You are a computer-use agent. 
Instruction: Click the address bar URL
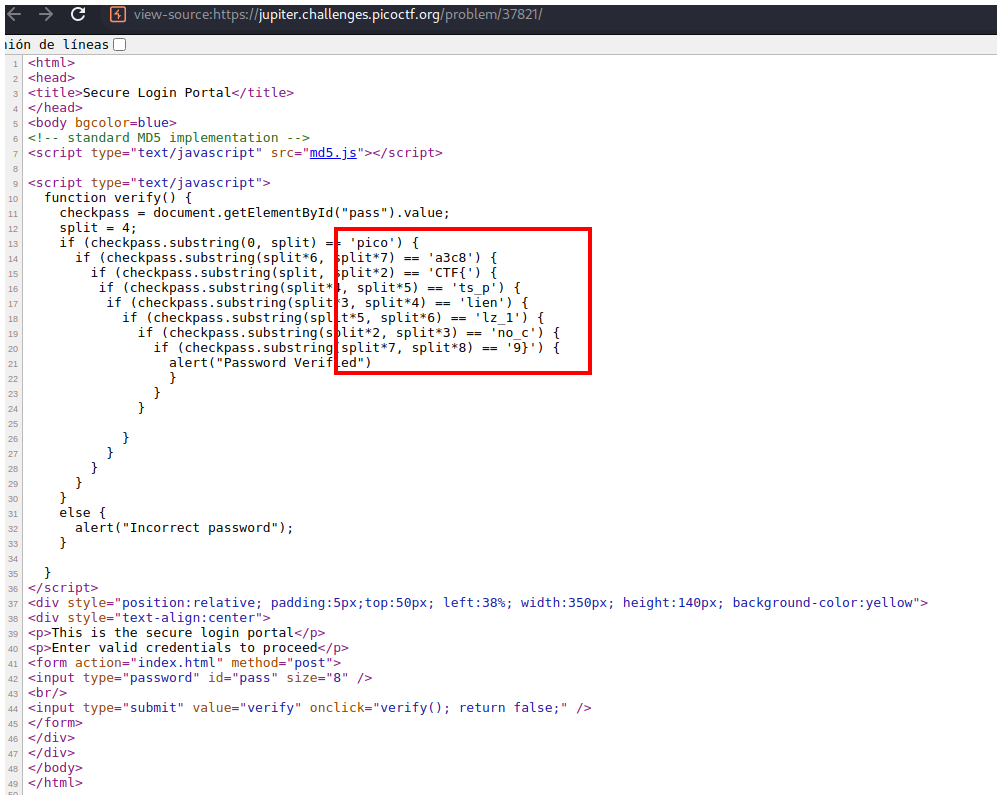[340, 15]
